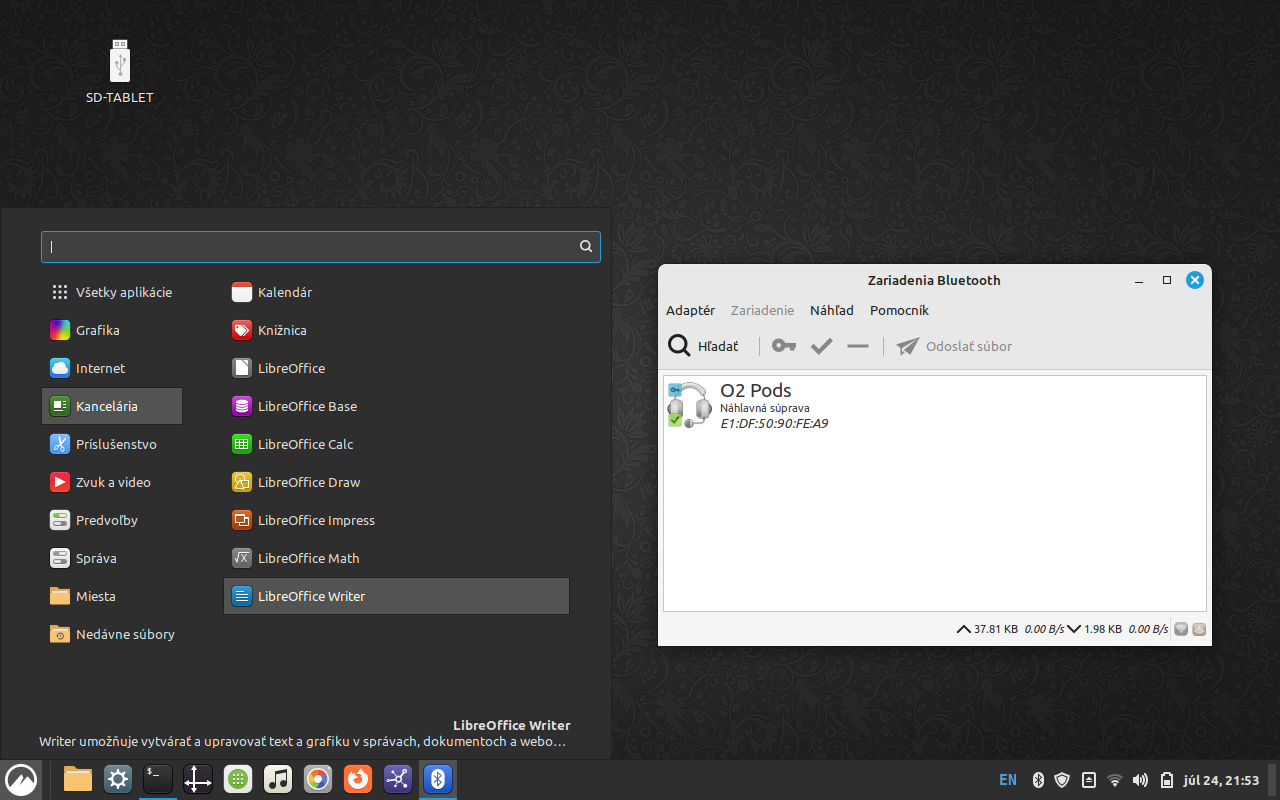Click the show desktop strip by the clock
This screenshot has width=1280, height=800.
pos(1274,780)
